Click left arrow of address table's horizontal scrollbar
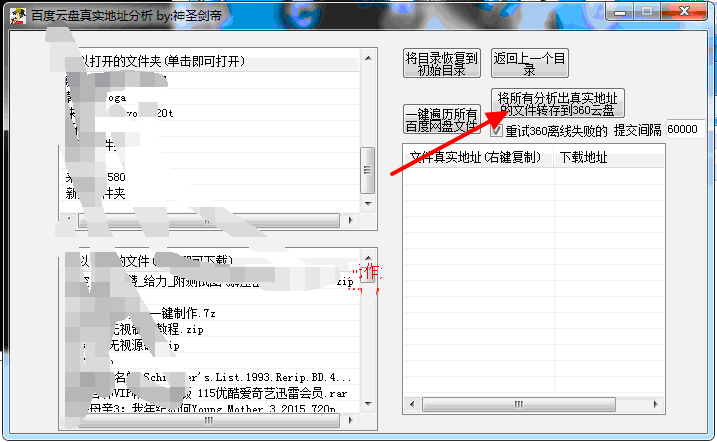This screenshot has height=442, width=717. 412,405
